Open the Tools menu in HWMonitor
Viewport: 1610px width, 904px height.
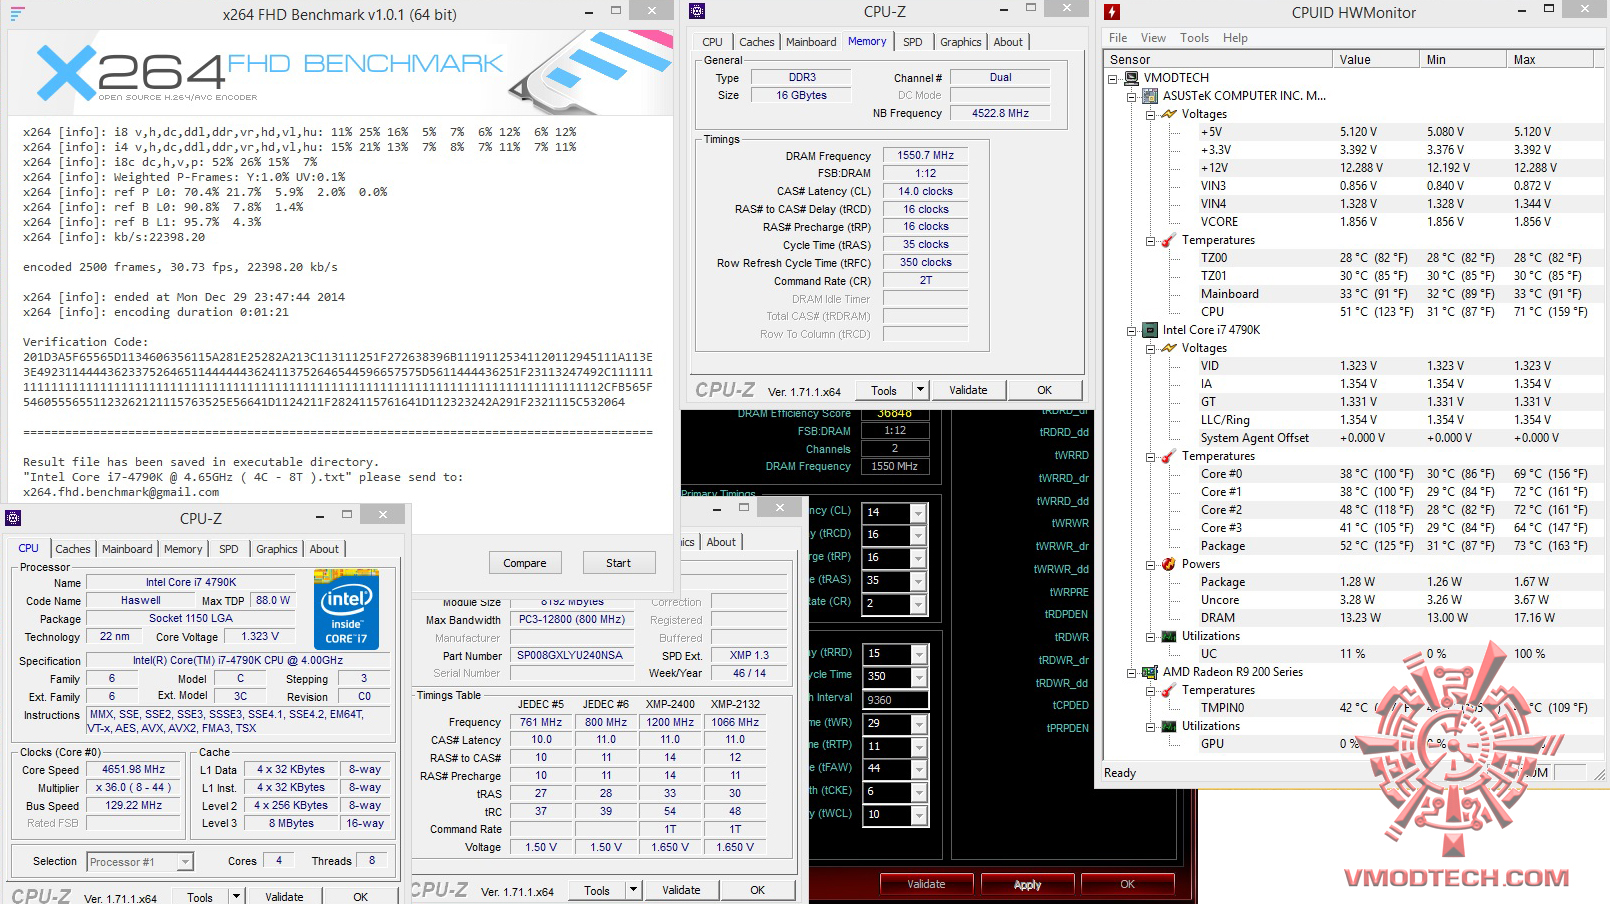1194,38
